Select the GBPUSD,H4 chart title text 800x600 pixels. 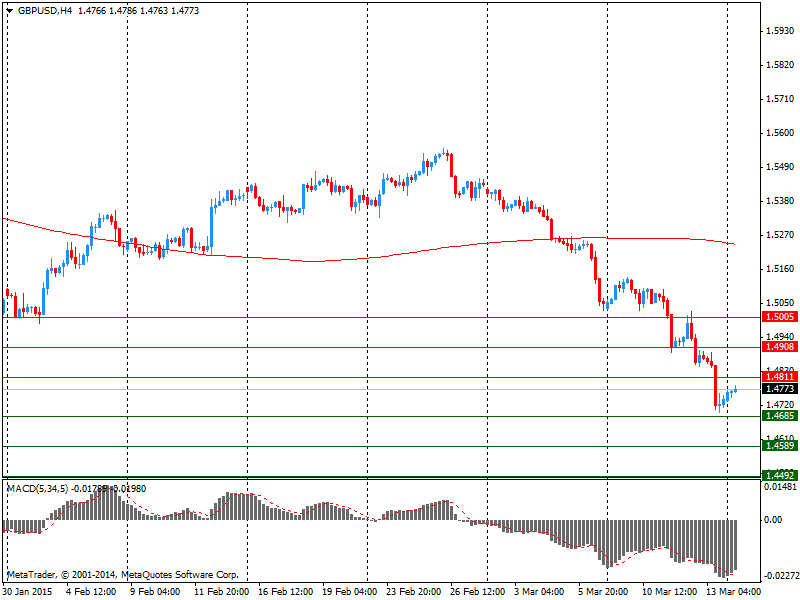(45, 11)
